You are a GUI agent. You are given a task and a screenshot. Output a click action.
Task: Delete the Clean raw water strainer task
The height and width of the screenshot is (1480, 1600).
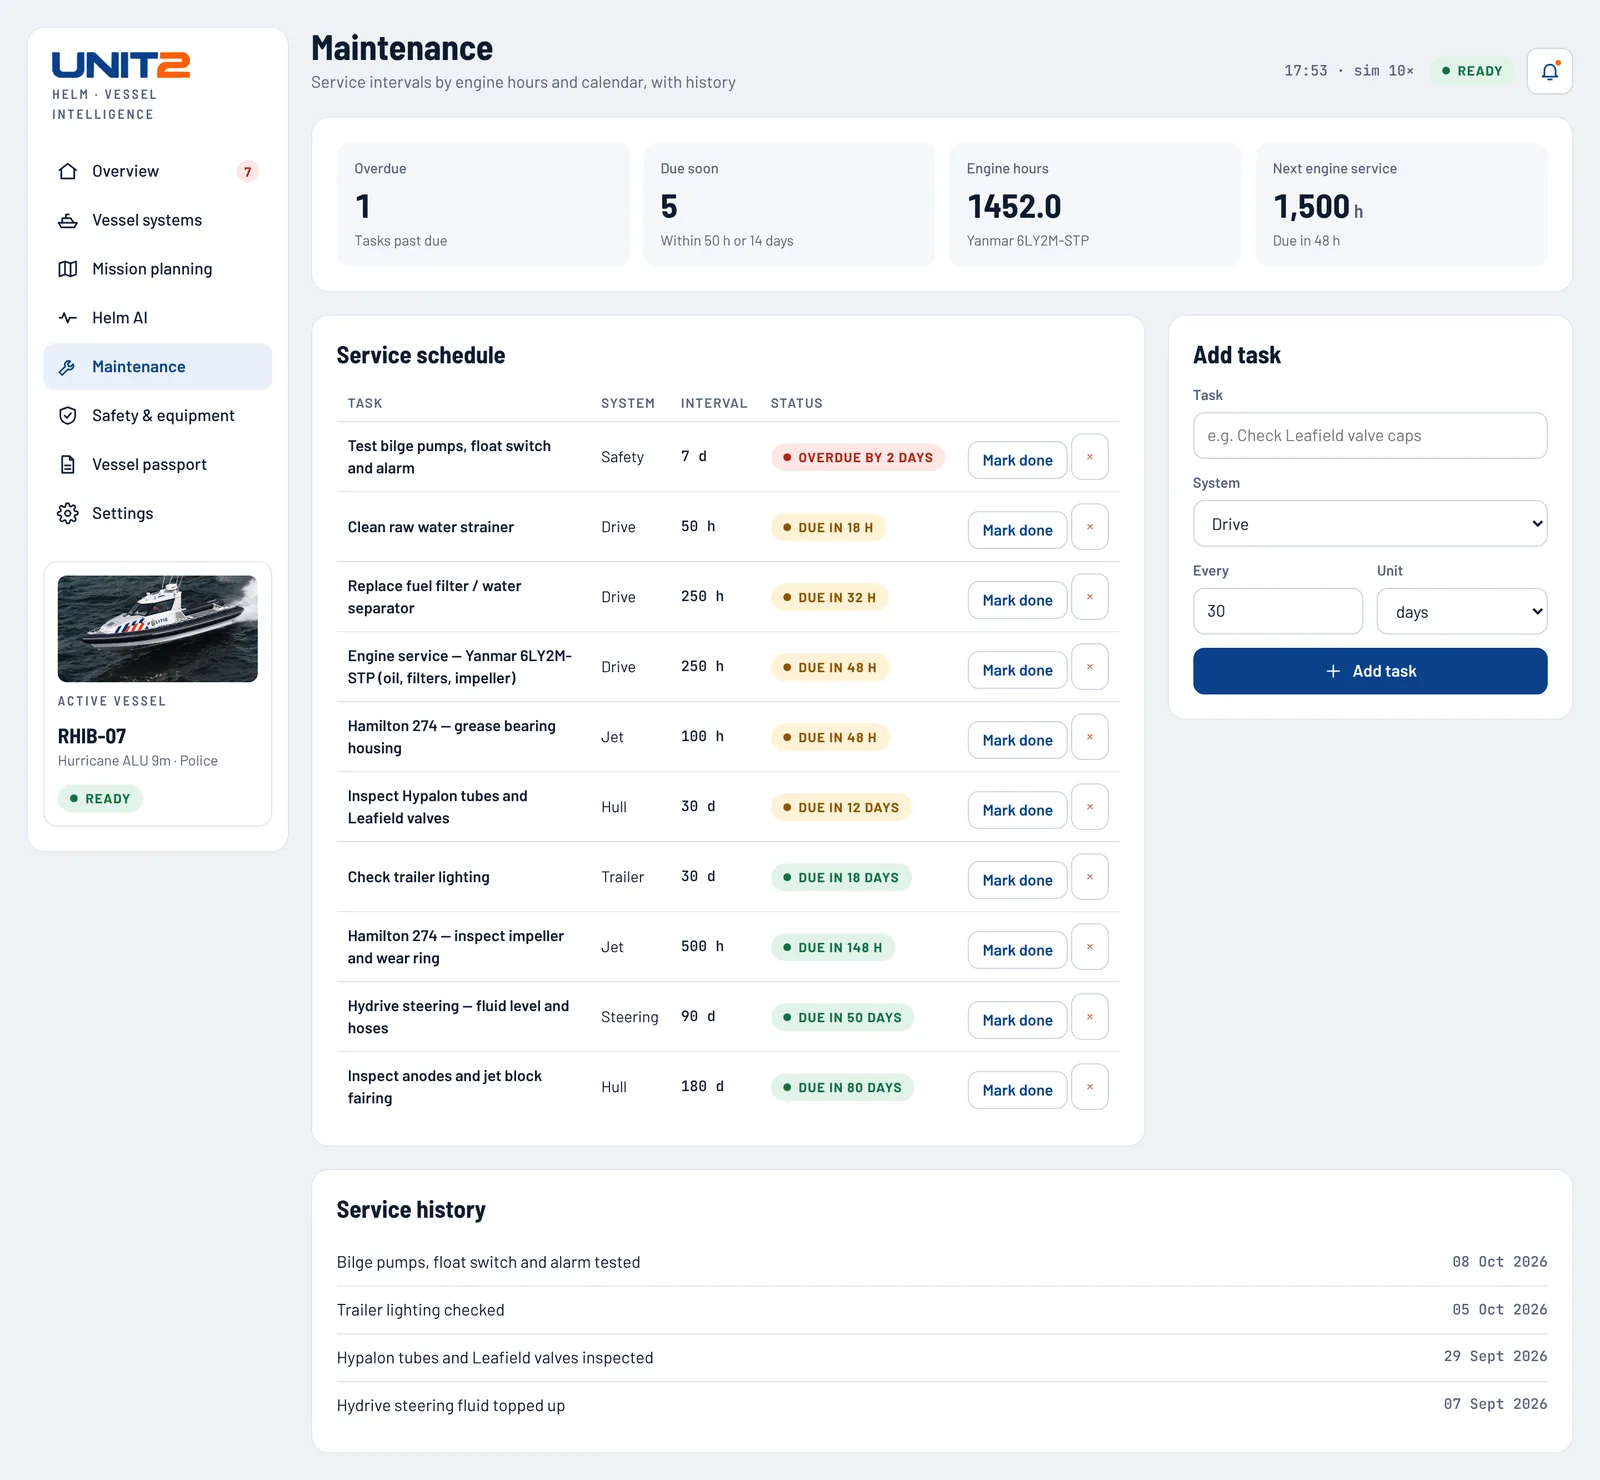(x=1089, y=527)
